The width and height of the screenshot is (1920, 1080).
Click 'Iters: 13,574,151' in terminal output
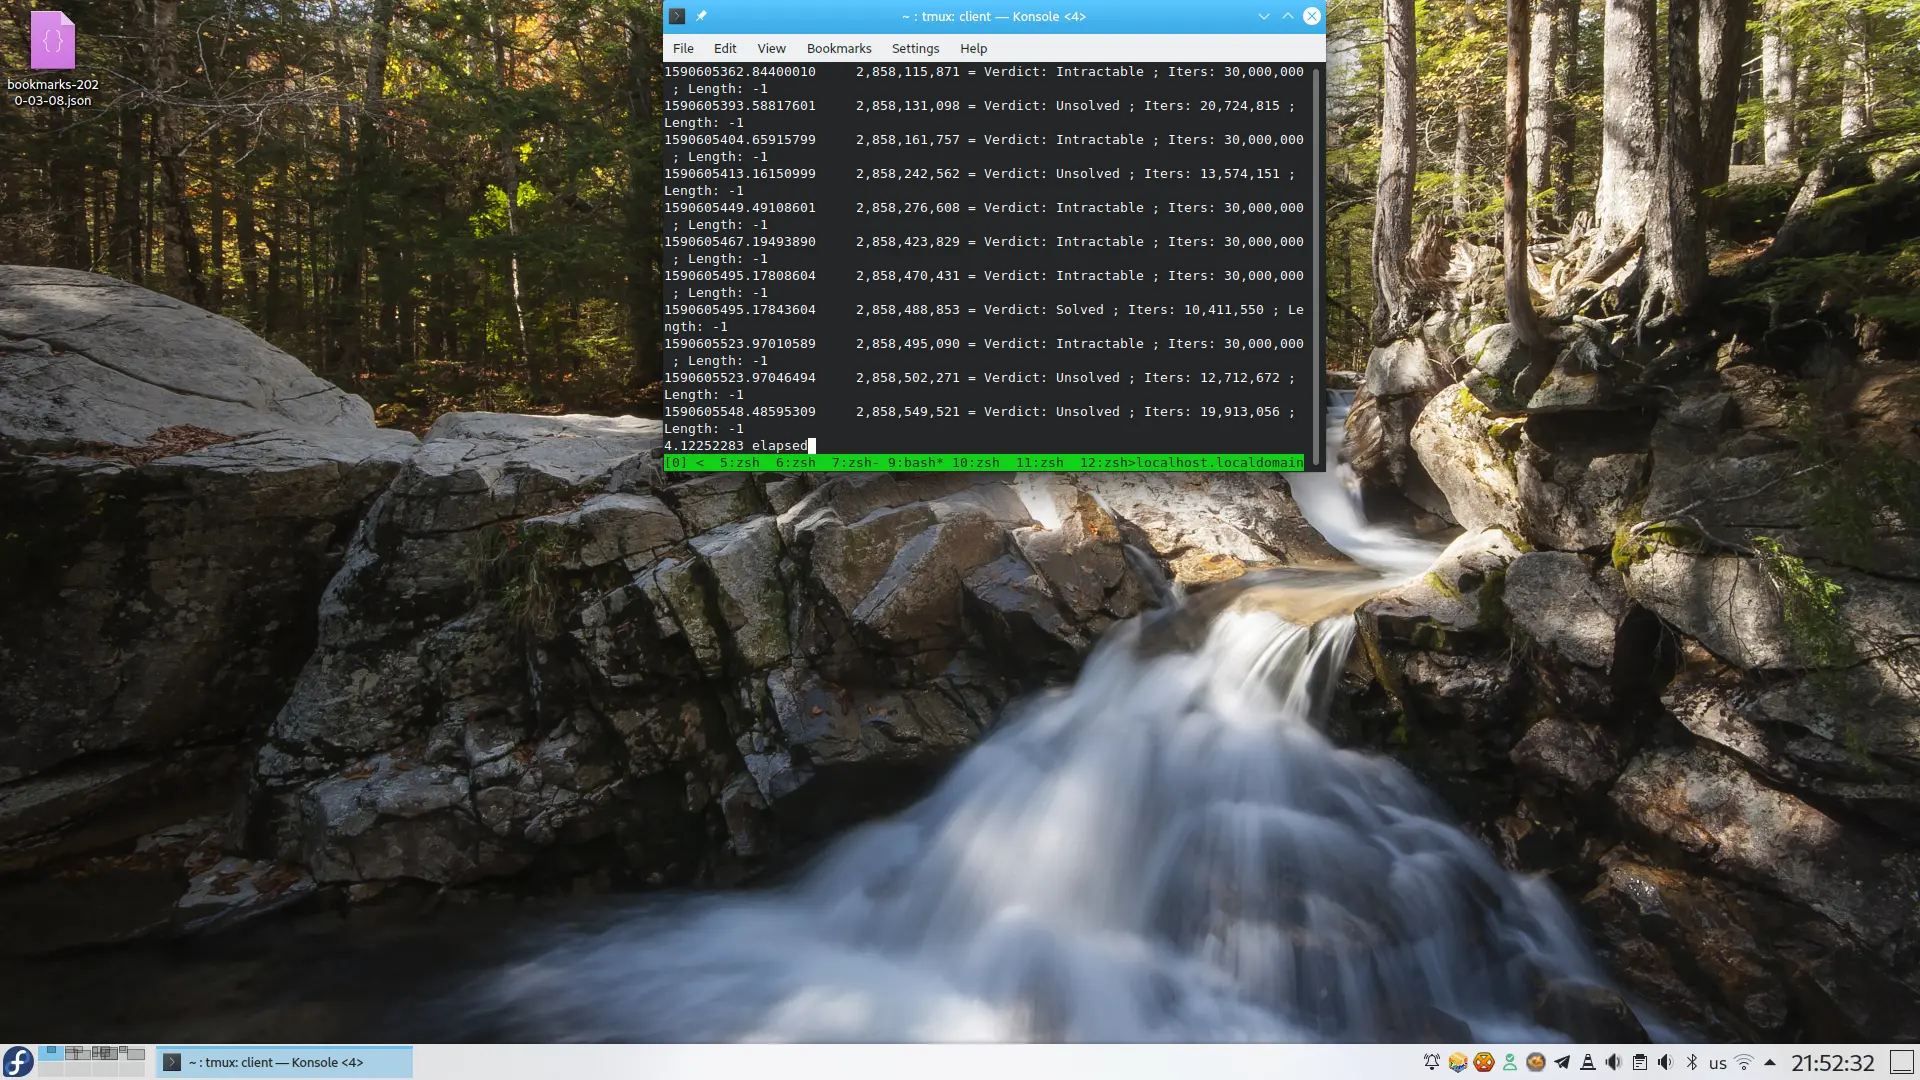point(1211,173)
